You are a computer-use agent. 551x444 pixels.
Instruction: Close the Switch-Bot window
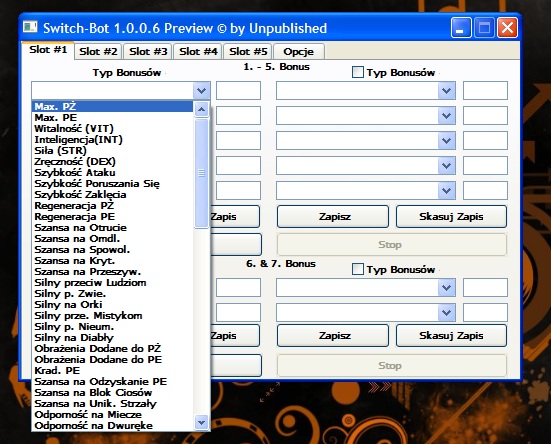[507, 28]
